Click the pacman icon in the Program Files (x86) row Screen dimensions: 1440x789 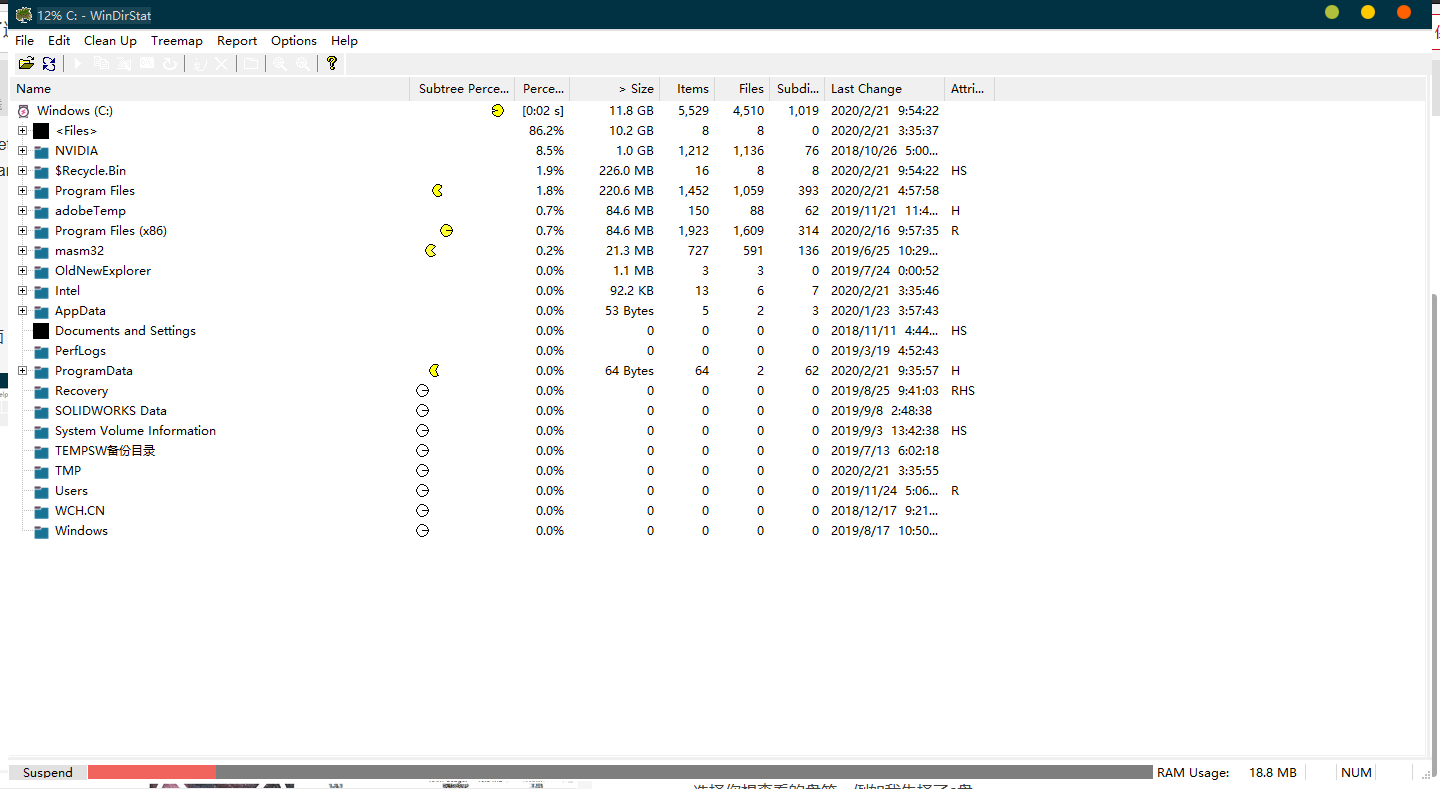[447, 231]
